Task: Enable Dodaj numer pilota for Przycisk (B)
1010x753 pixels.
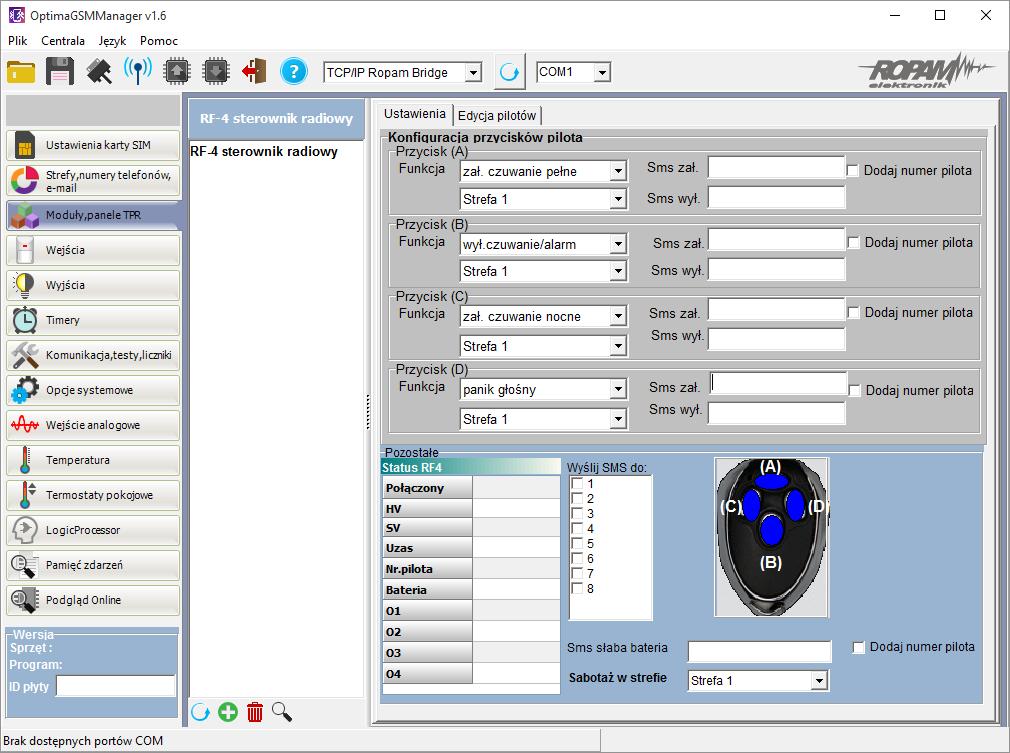Action: 854,243
